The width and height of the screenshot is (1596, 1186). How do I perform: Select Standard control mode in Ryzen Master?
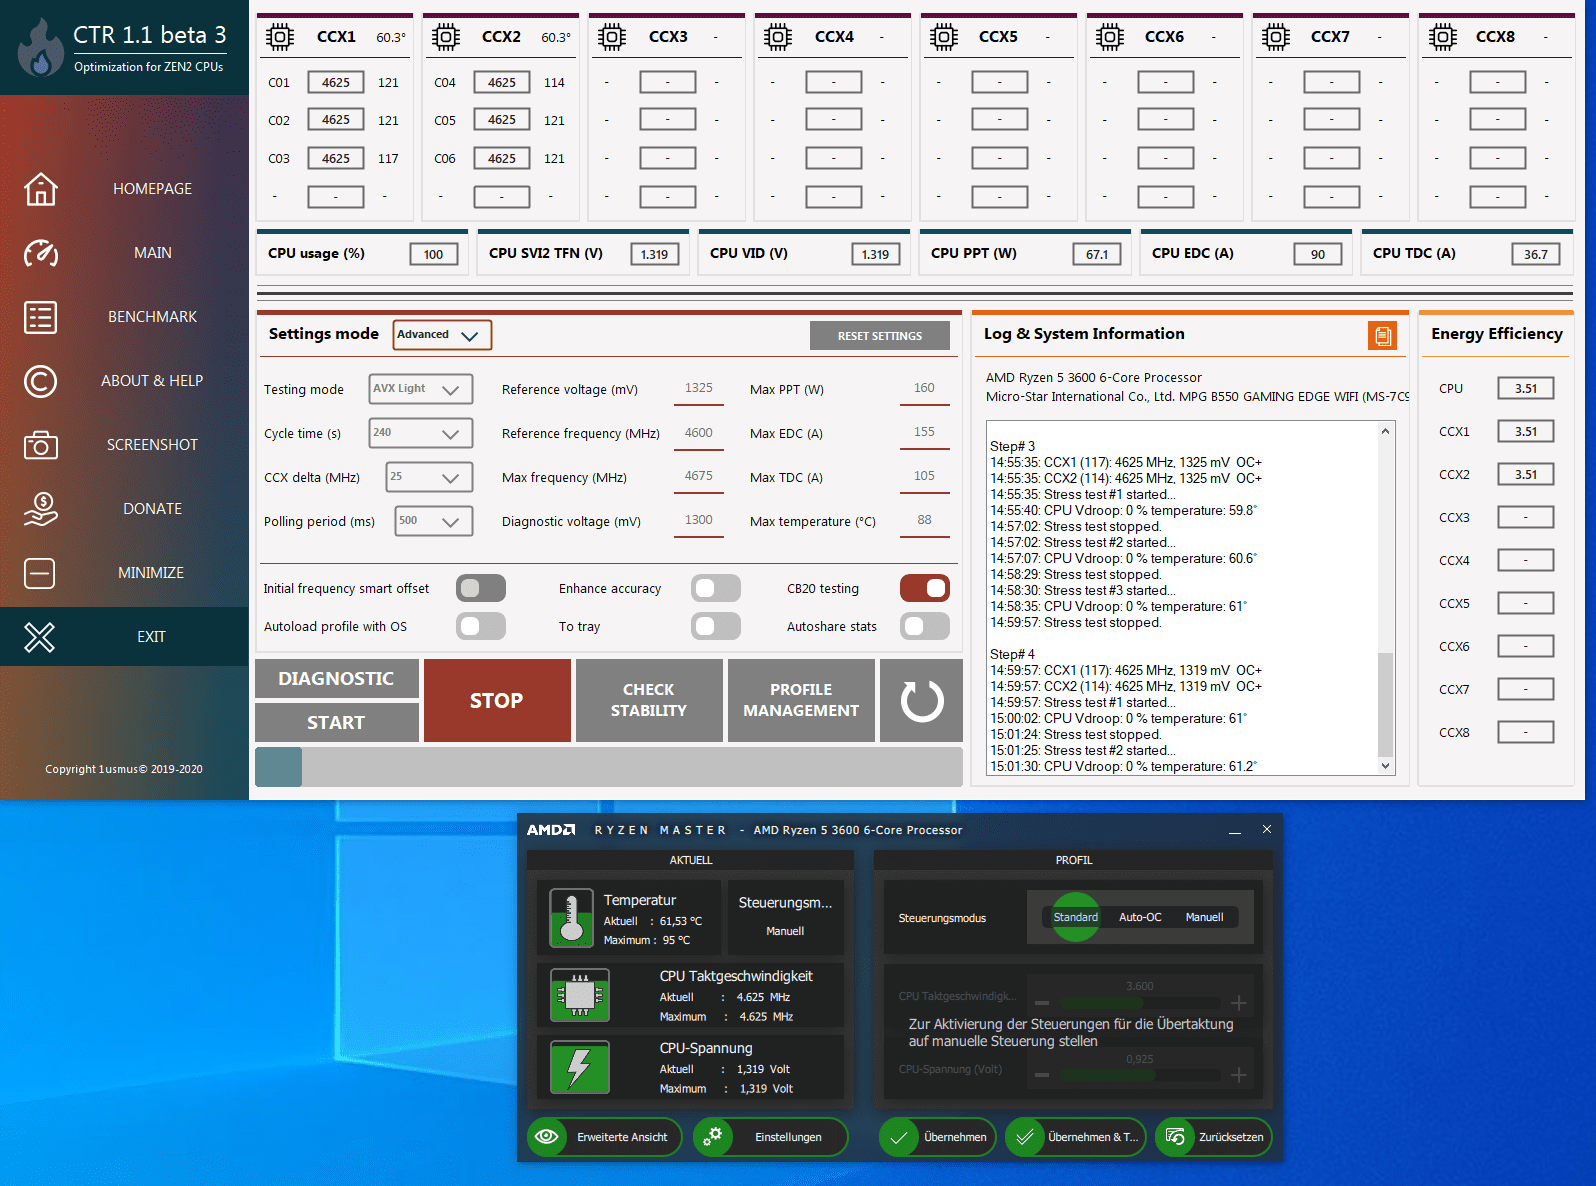pos(1076,917)
